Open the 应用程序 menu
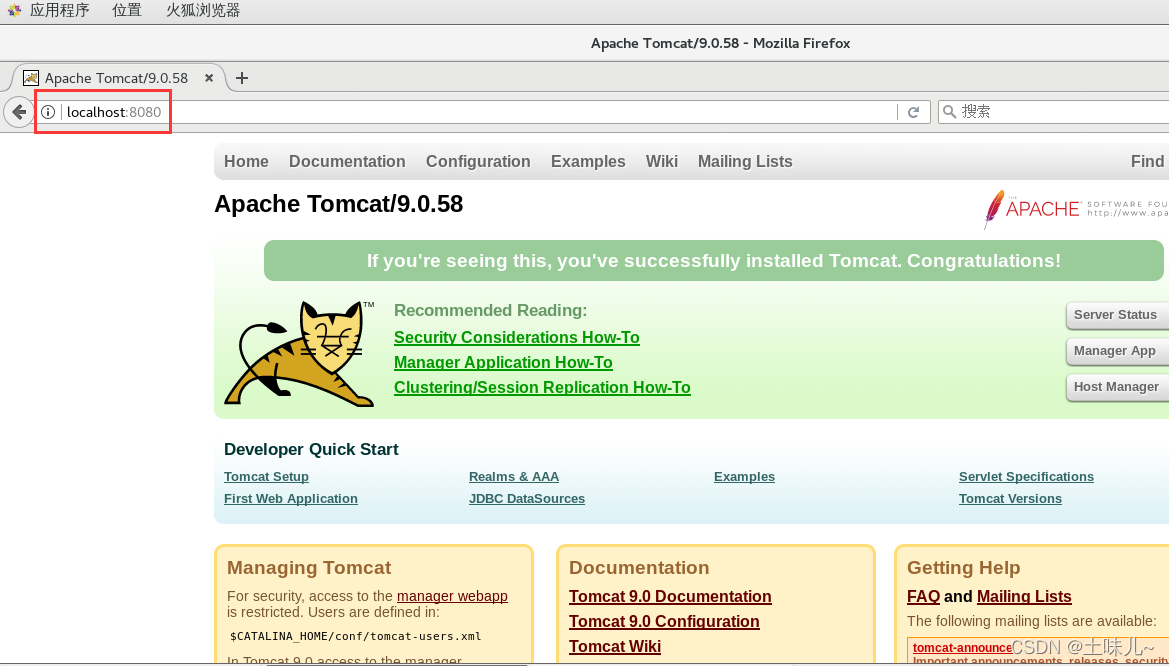The height and width of the screenshot is (666, 1169). click(x=59, y=10)
